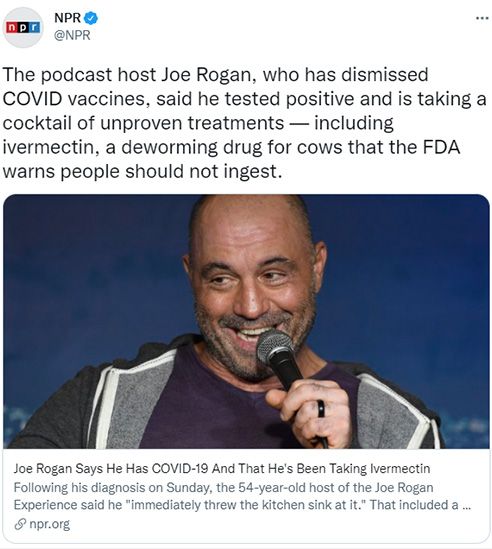
Task: Click the truncation ellipsis ending the description
Action: [466, 506]
